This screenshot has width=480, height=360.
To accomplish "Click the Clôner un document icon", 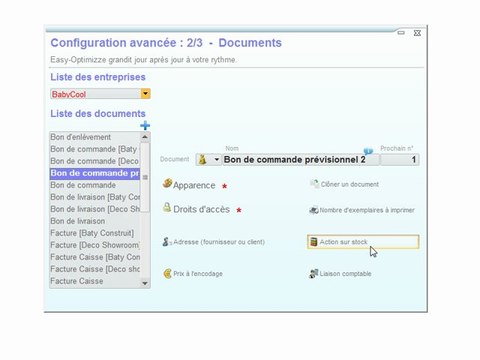I will (x=314, y=184).
